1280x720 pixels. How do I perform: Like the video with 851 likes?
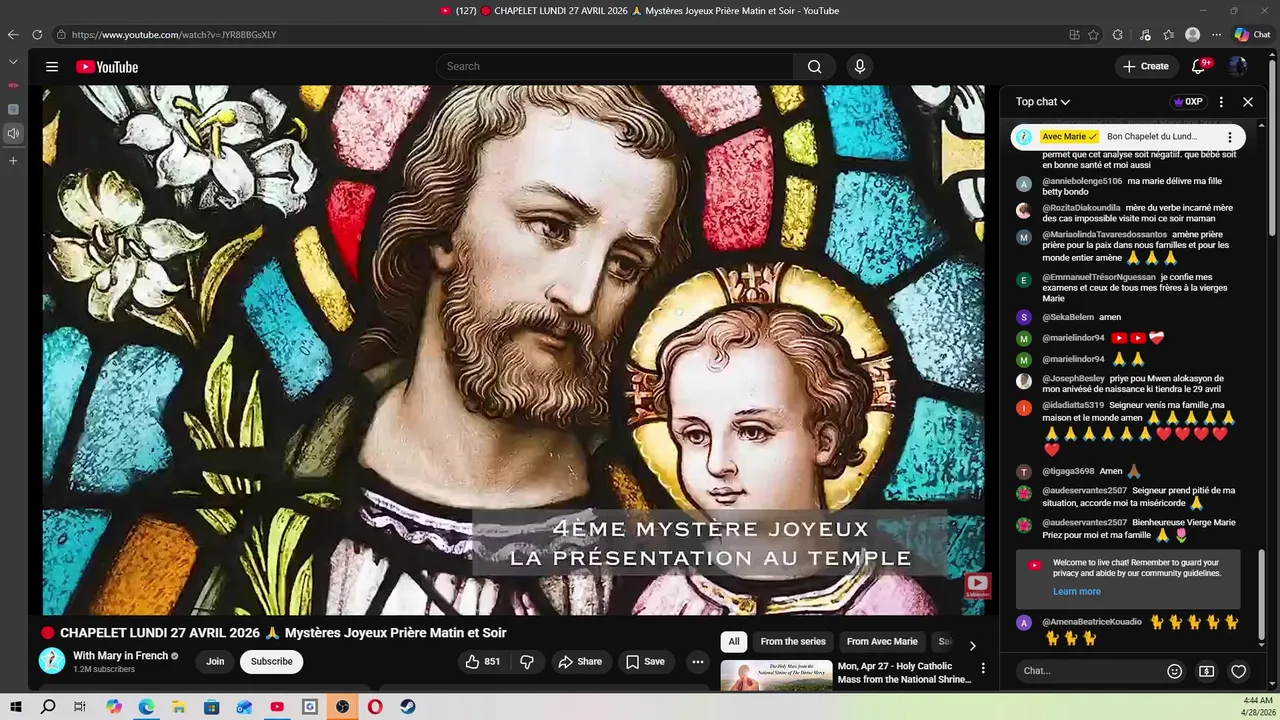point(483,662)
